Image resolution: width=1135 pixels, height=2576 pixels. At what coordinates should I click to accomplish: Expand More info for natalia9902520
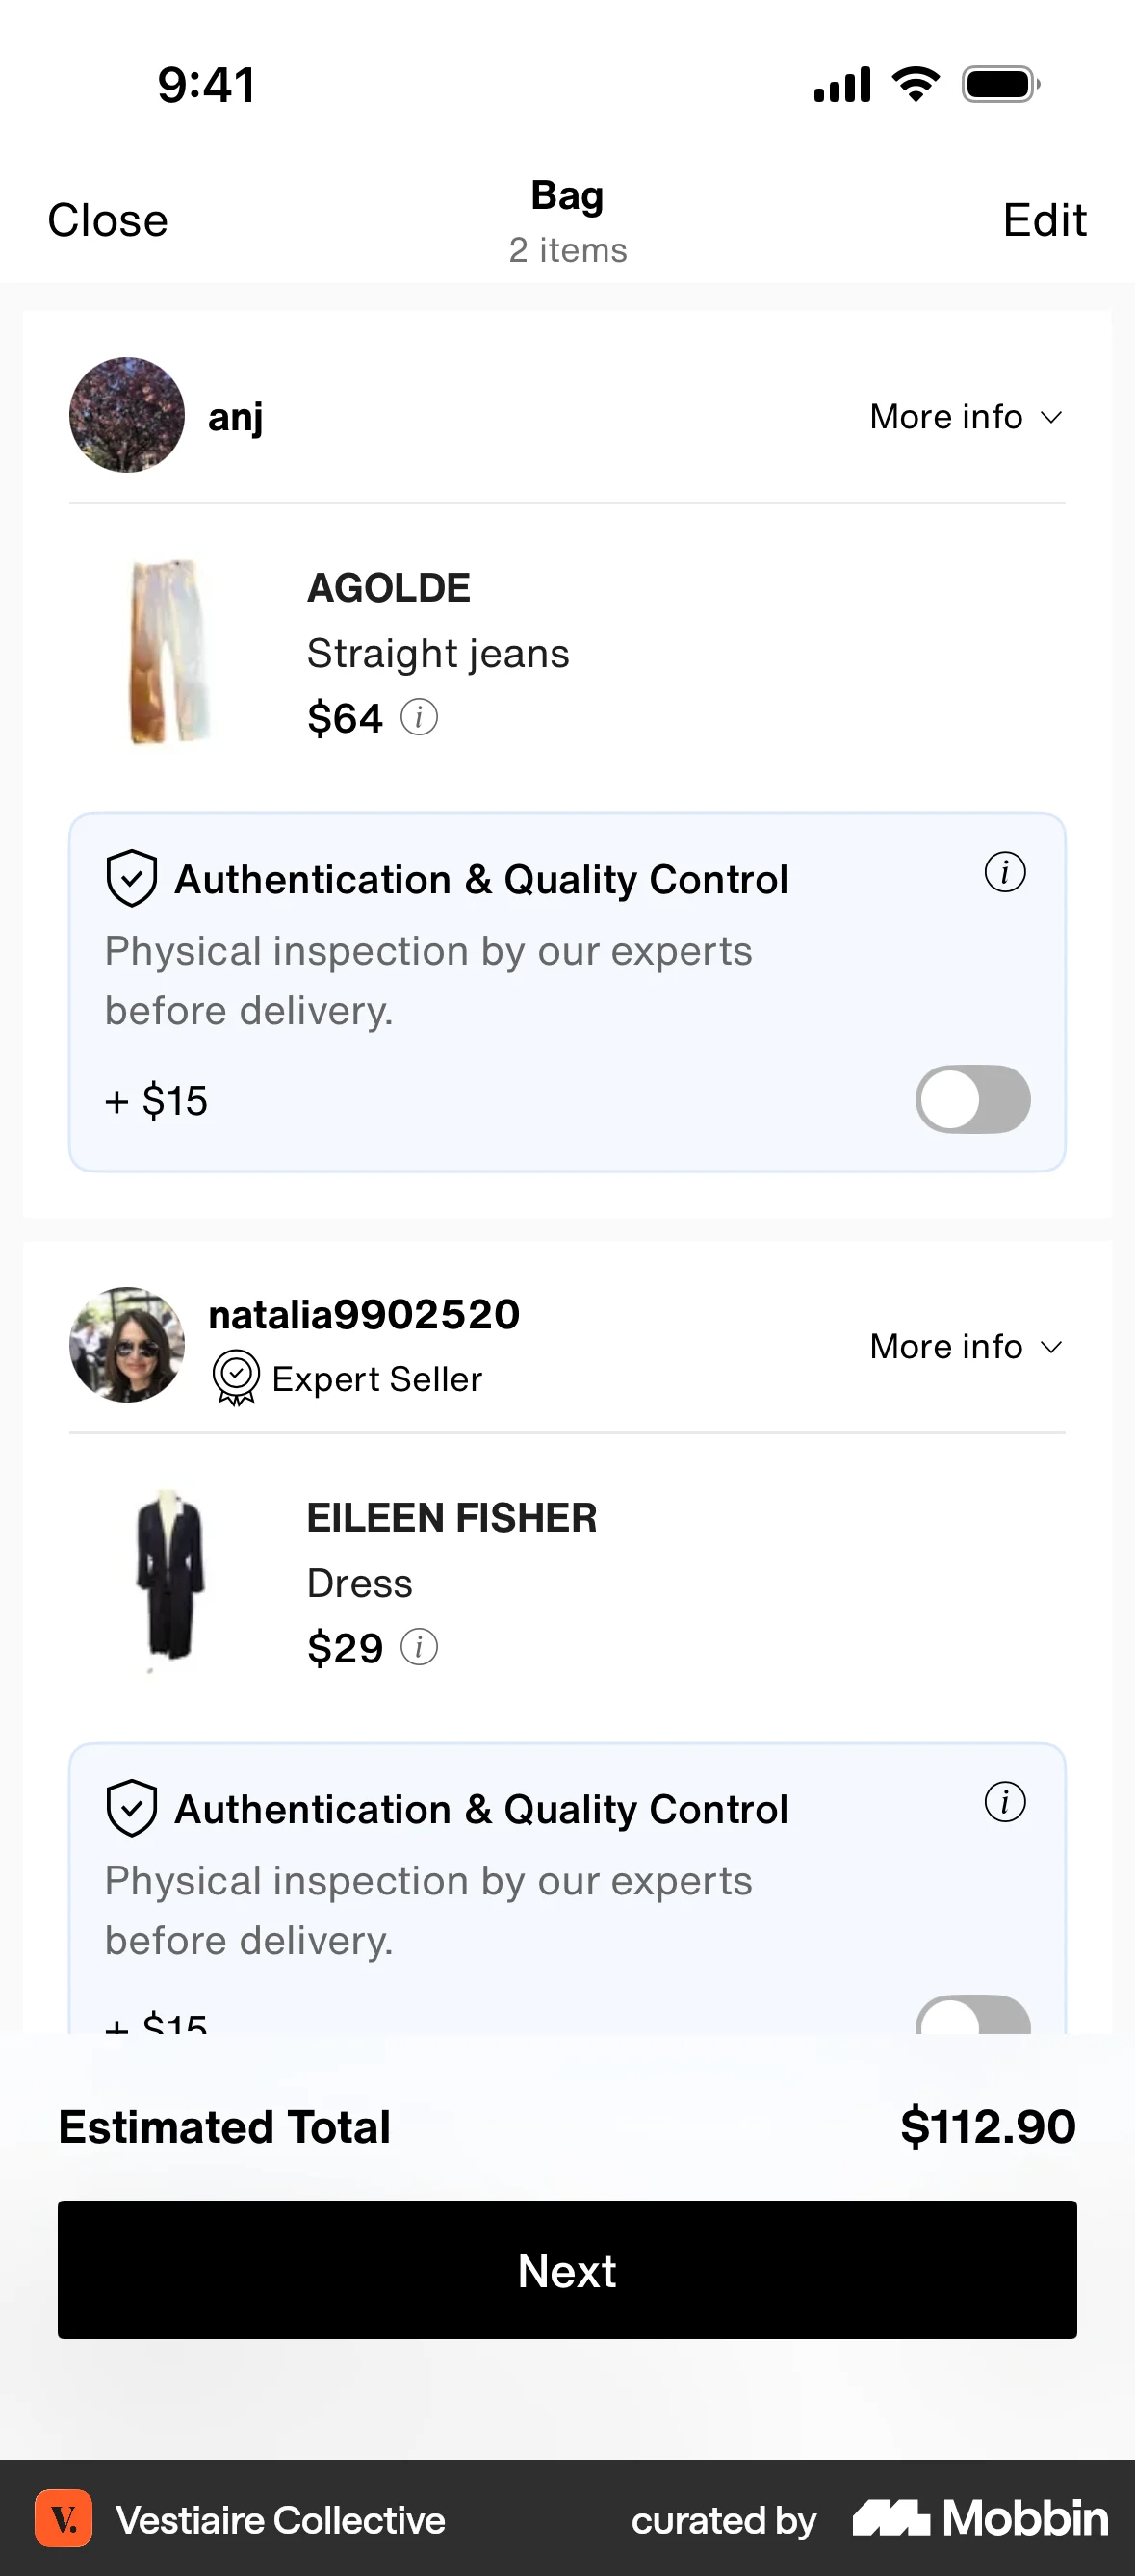point(966,1347)
